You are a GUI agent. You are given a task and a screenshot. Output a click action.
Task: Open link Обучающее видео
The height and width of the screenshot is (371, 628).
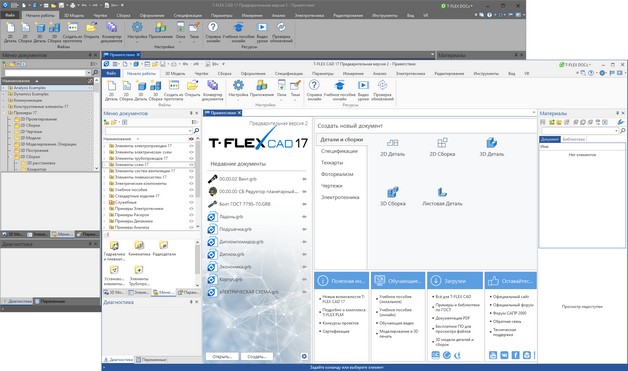click(397, 323)
